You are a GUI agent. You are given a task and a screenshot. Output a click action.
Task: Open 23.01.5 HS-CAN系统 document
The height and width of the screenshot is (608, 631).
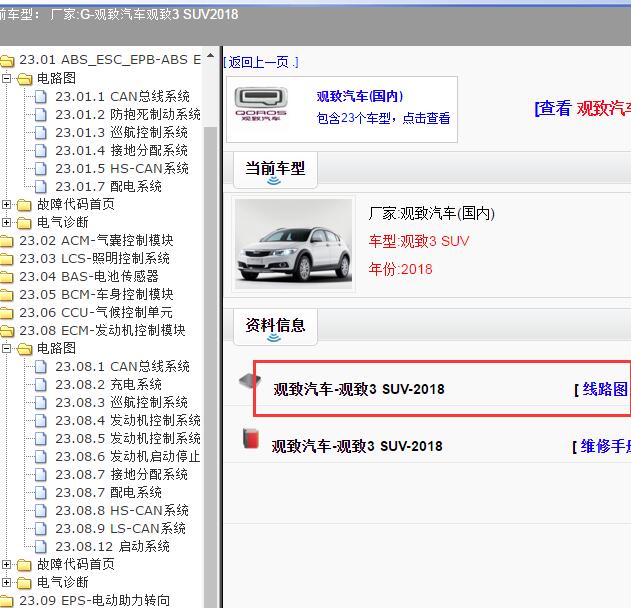click(122, 169)
